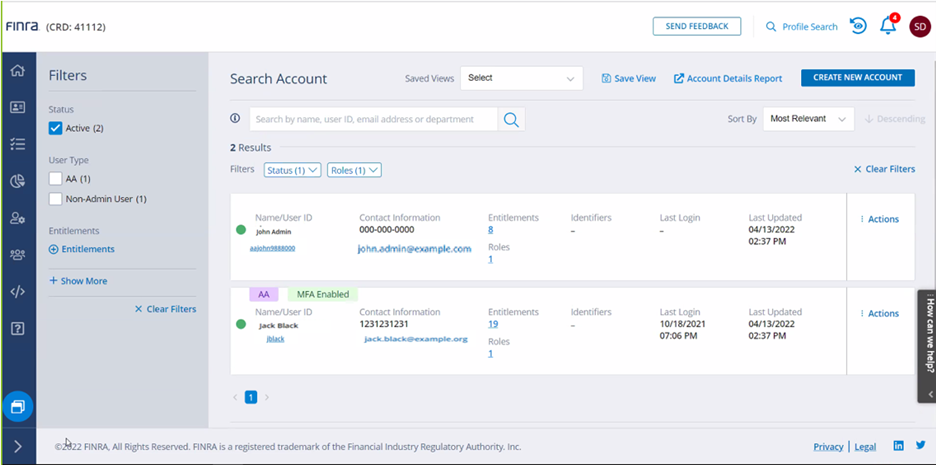Click the notification bell icon
Image resolution: width=936 pixels, height=465 pixels.
tap(887, 27)
